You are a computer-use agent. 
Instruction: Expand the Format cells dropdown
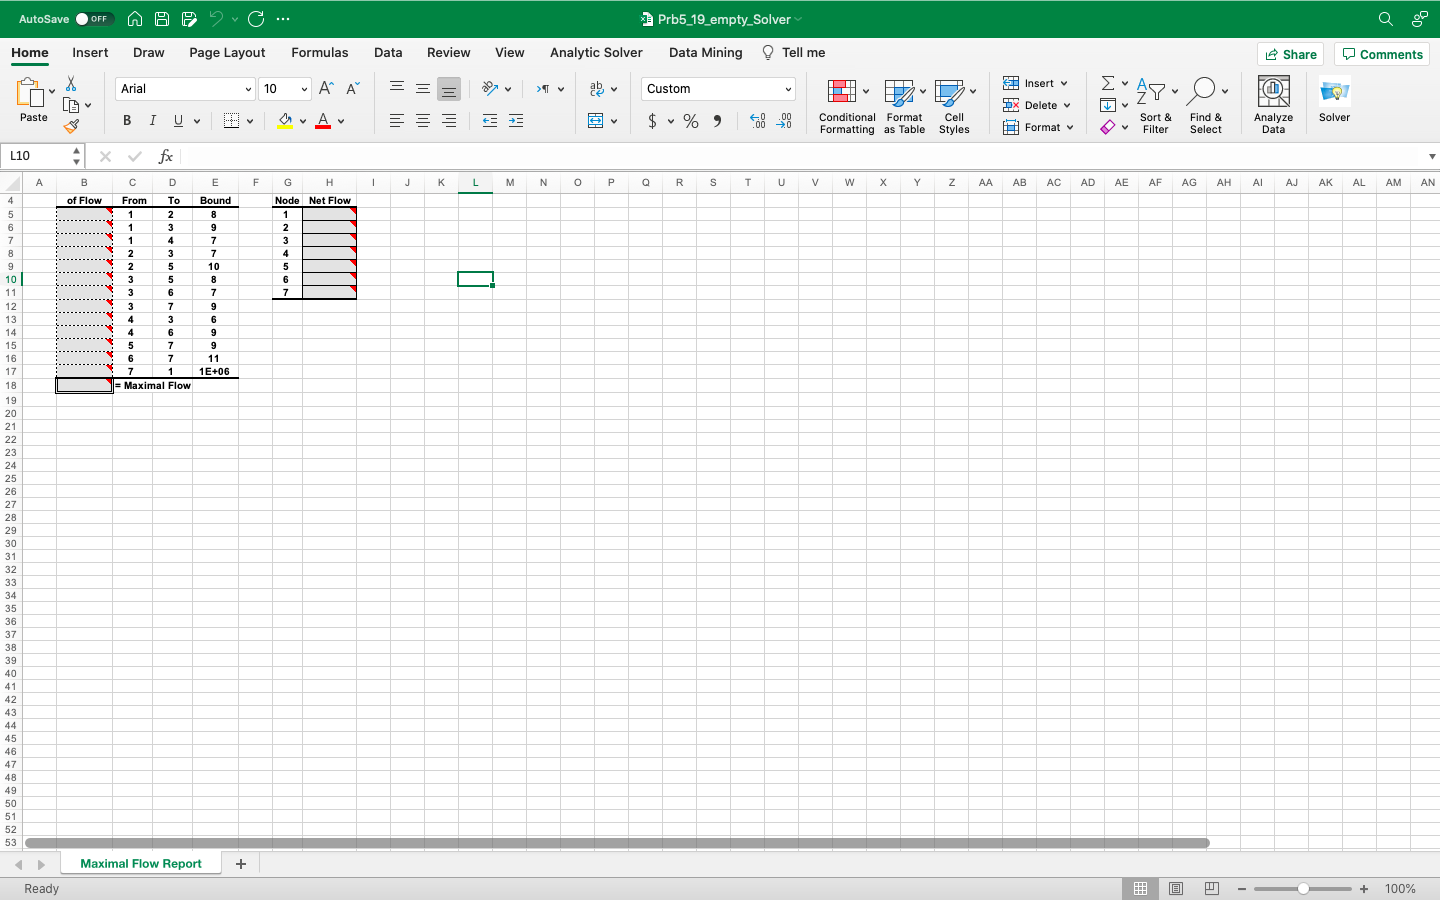1070,127
